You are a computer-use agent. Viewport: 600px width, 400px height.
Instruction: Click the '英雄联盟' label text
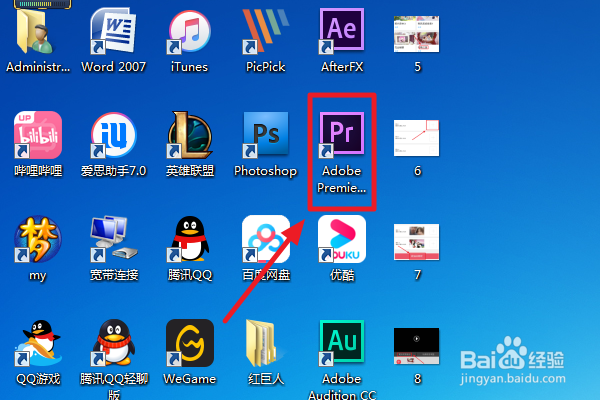click(190, 171)
